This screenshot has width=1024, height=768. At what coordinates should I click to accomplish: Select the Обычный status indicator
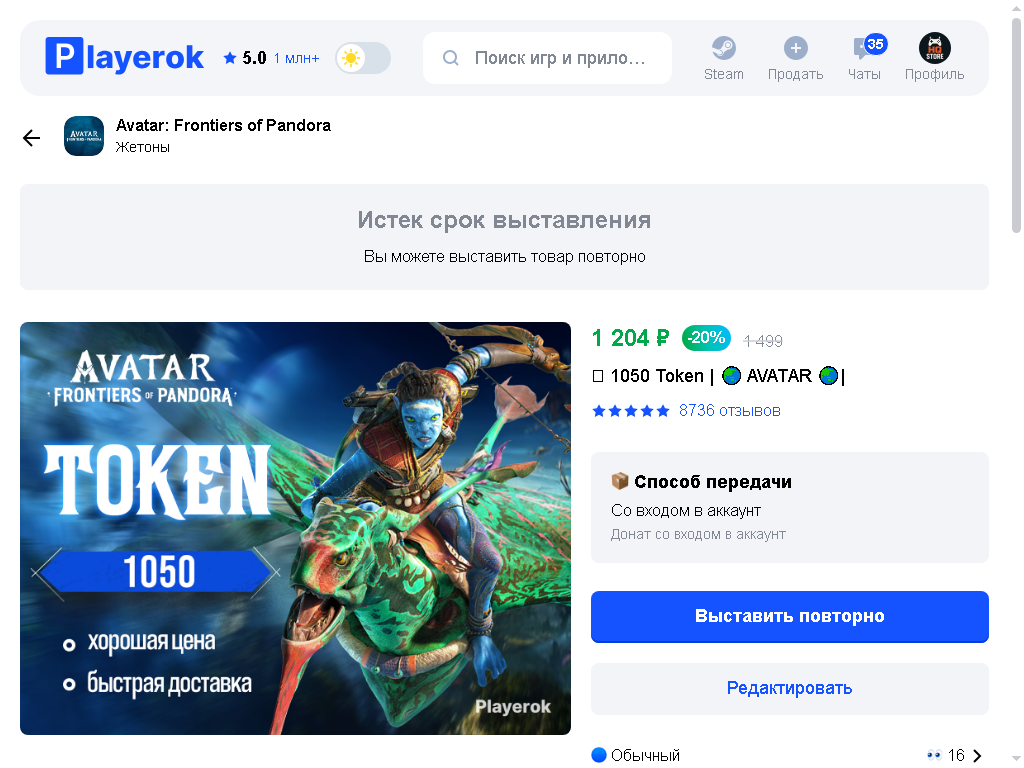click(x=635, y=755)
